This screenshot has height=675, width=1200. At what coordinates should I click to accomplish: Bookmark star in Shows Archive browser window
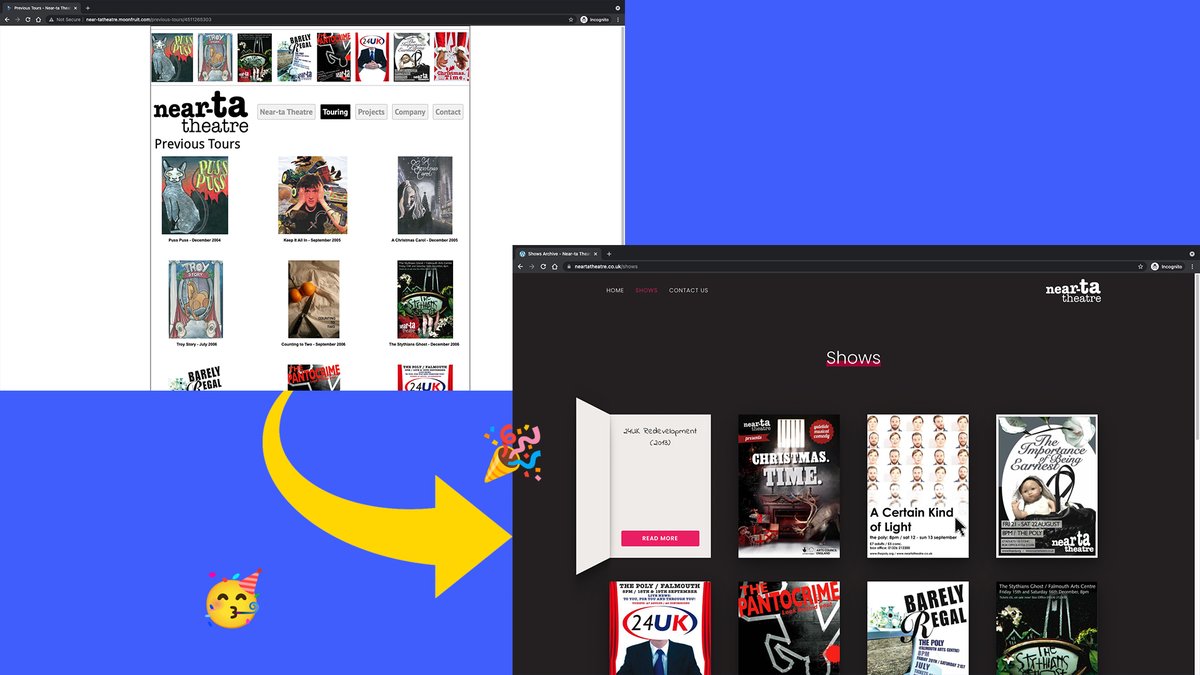tap(1140, 266)
